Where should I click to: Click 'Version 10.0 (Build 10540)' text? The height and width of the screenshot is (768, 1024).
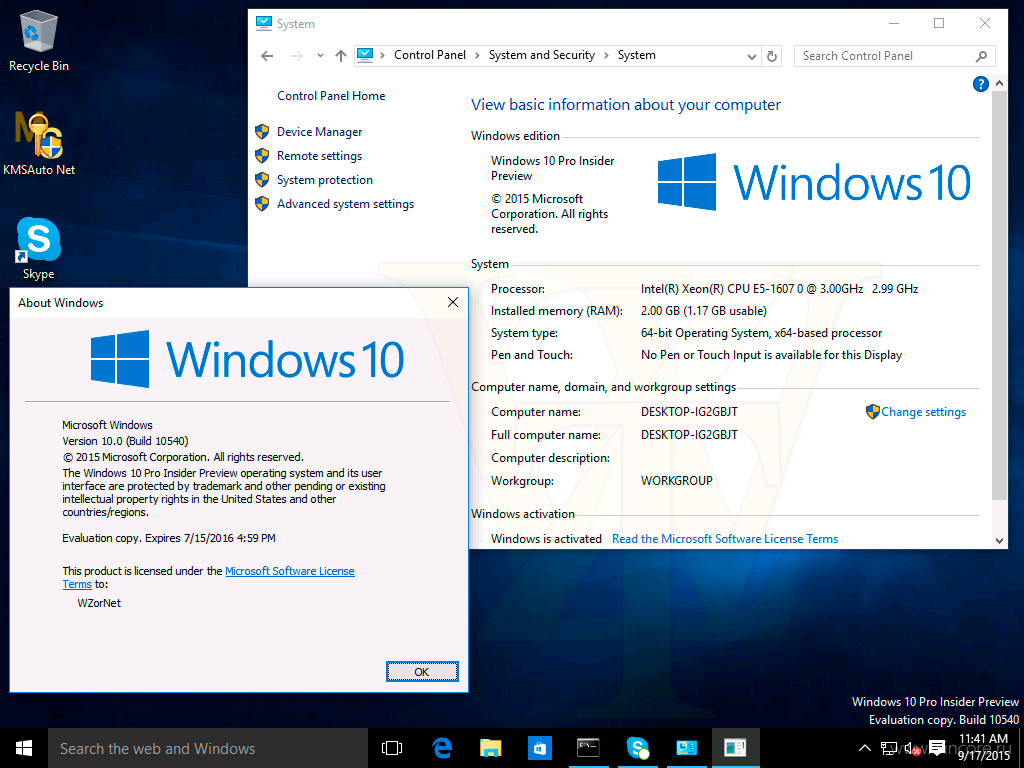click(x=125, y=441)
